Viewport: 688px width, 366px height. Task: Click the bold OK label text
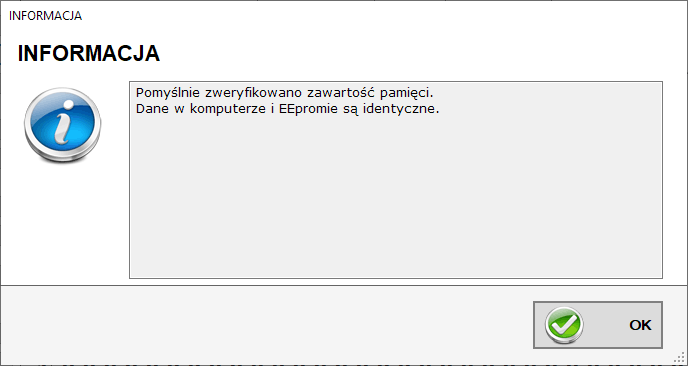pyautogui.click(x=640, y=325)
